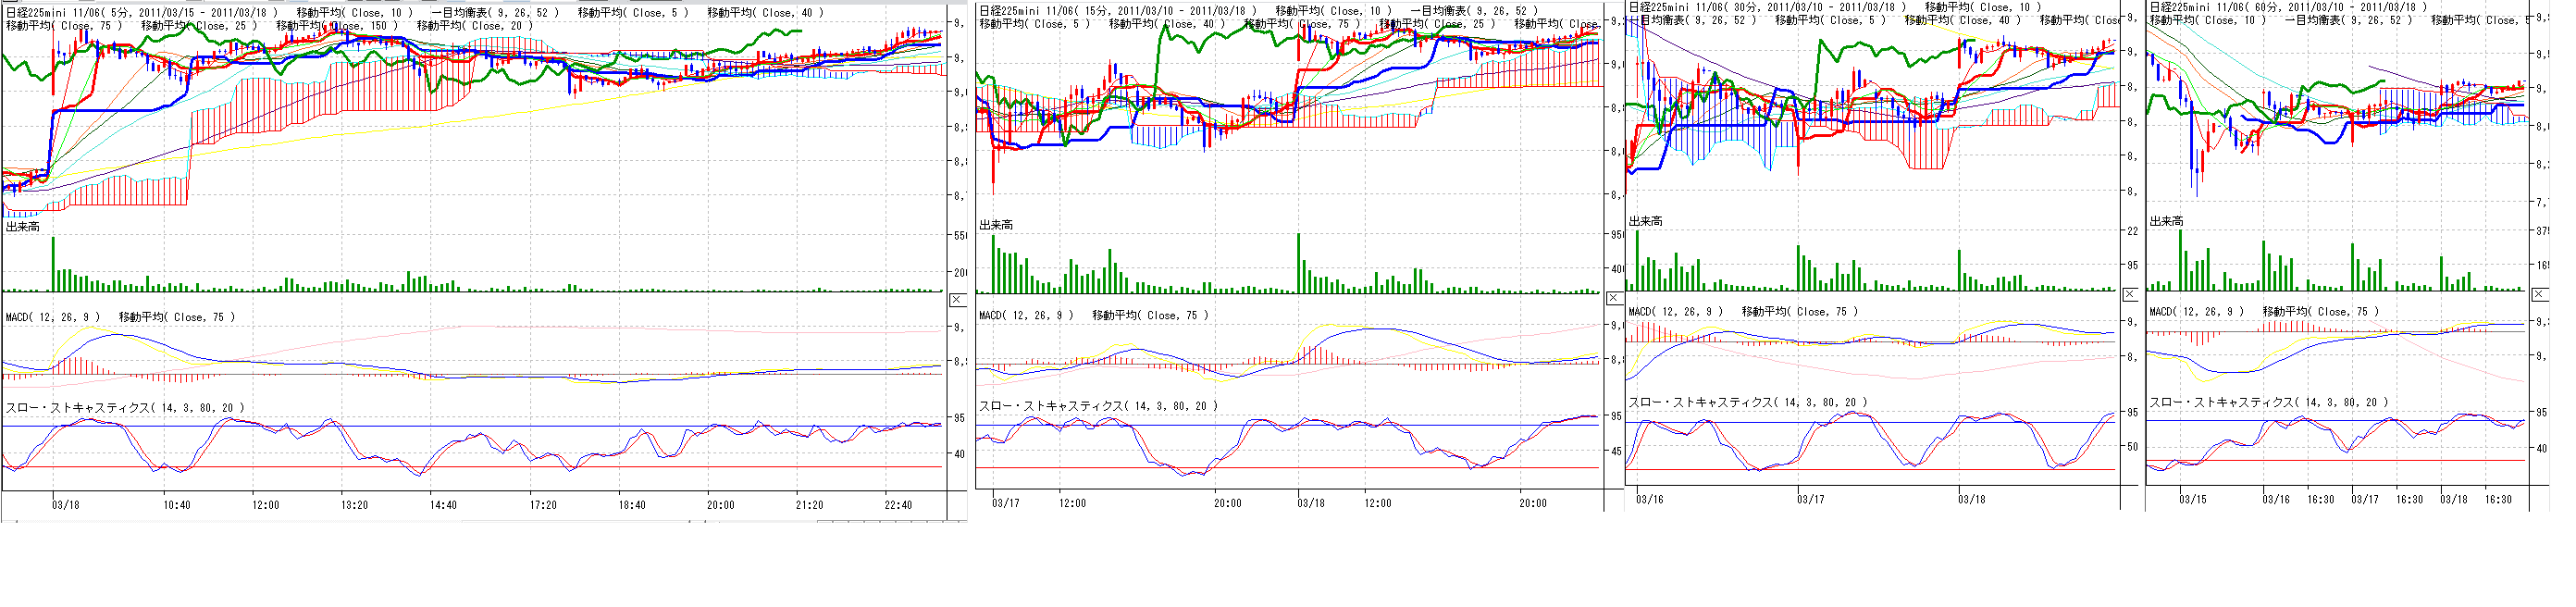
Task: Close the MACD panel on the 15分 chart
Action: (x=1614, y=298)
